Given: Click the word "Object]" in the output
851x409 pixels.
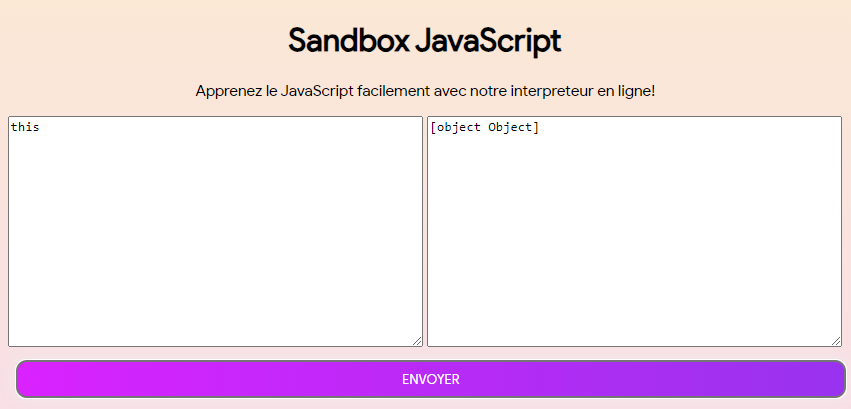Looking at the screenshot, I should pos(514,128).
